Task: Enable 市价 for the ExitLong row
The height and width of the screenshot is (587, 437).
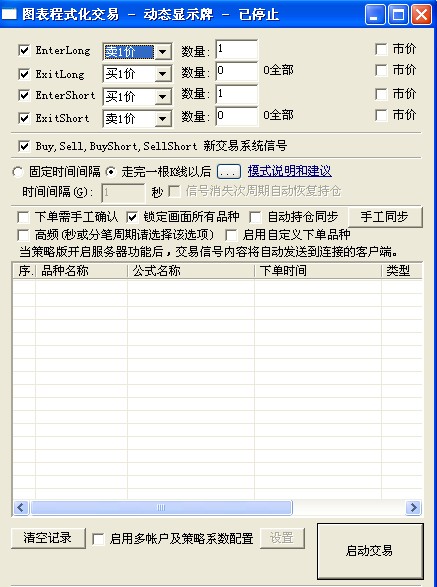Action: click(x=381, y=70)
